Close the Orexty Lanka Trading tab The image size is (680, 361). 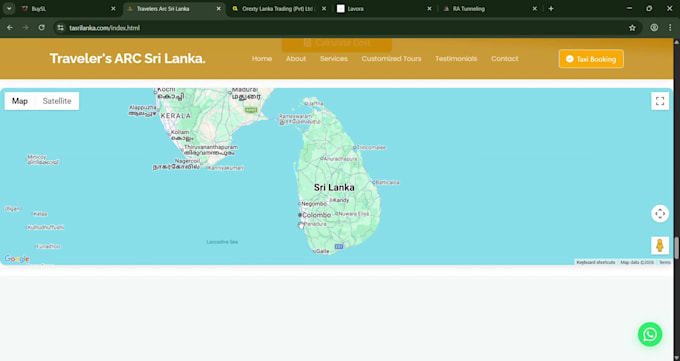coord(324,9)
